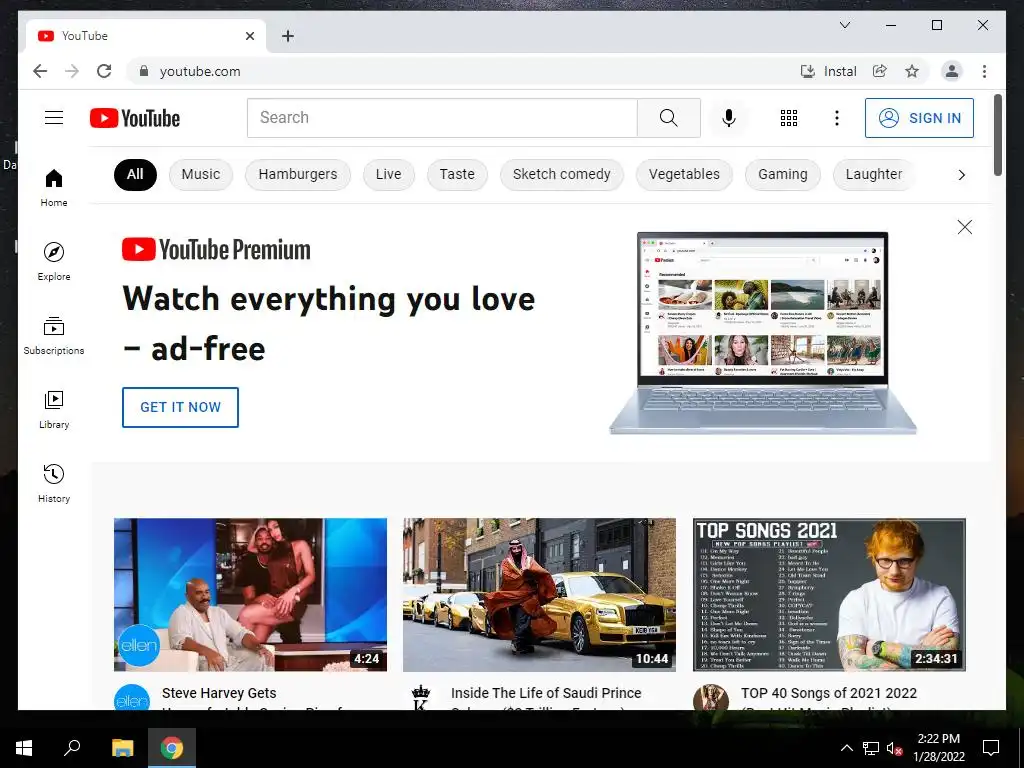Click Chrome icon in taskbar
Image resolution: width=1024 pixels, height=768 pixels.
point(172,748)
